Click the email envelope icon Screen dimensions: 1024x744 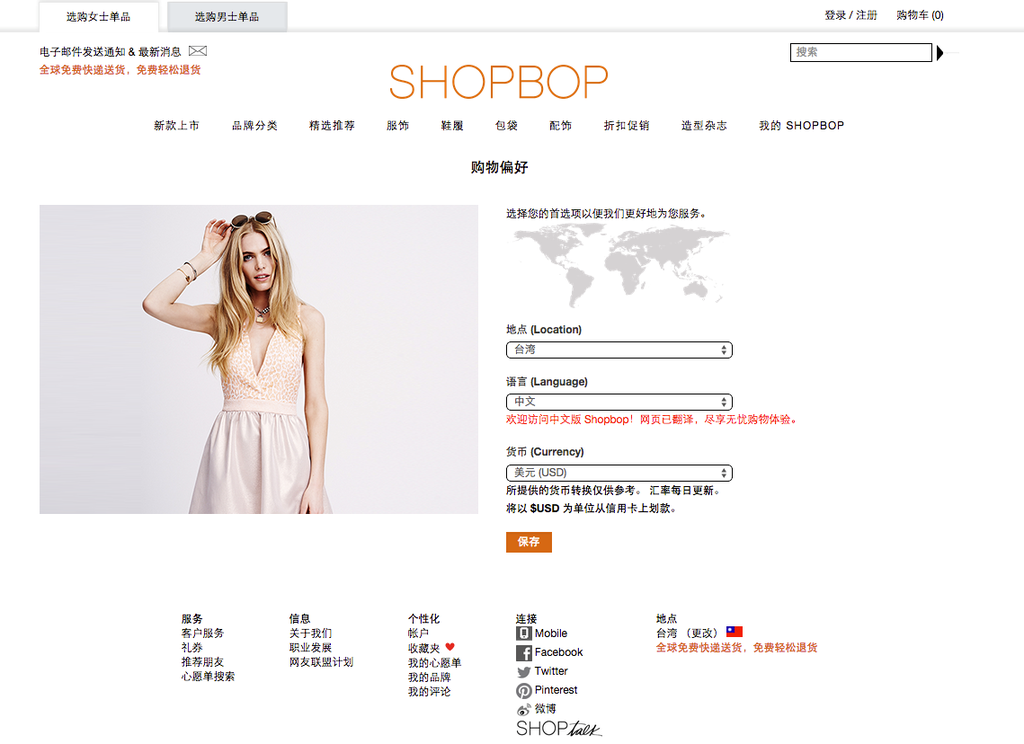(x=198, y=51)
